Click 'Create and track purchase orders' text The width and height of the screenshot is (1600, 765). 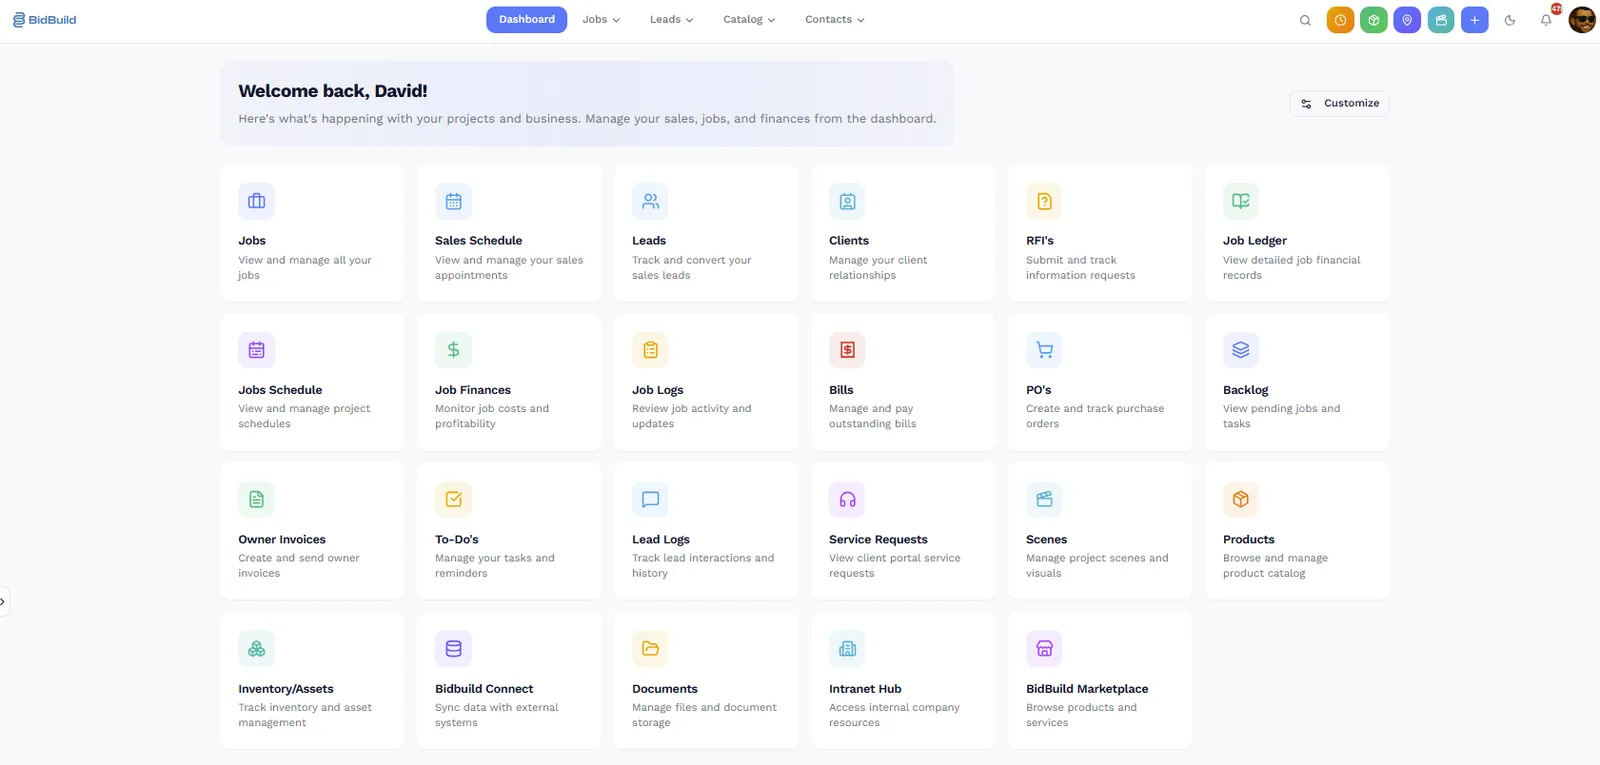pyautogui.click(x=1095, y=416)
